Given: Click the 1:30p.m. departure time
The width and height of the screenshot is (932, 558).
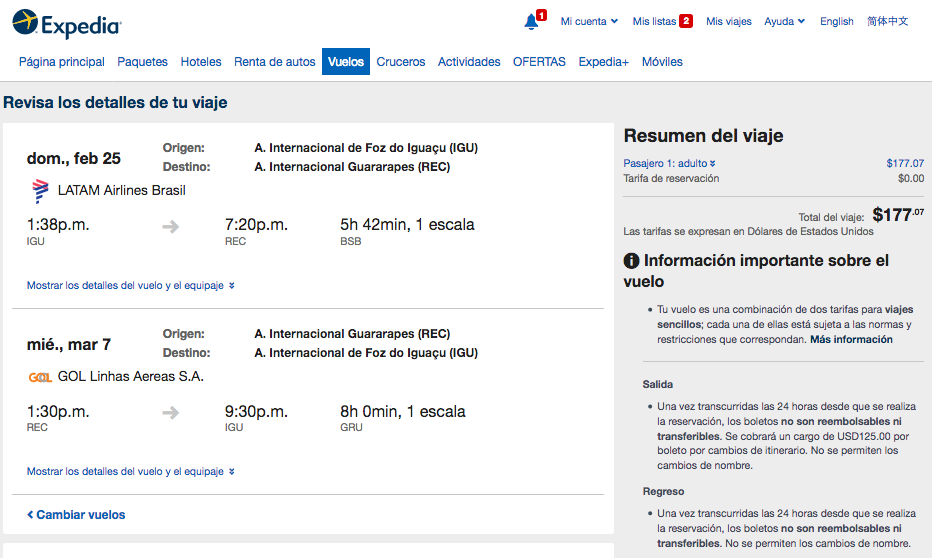Looking at the screenshot, I should click(x=58, y=411).
